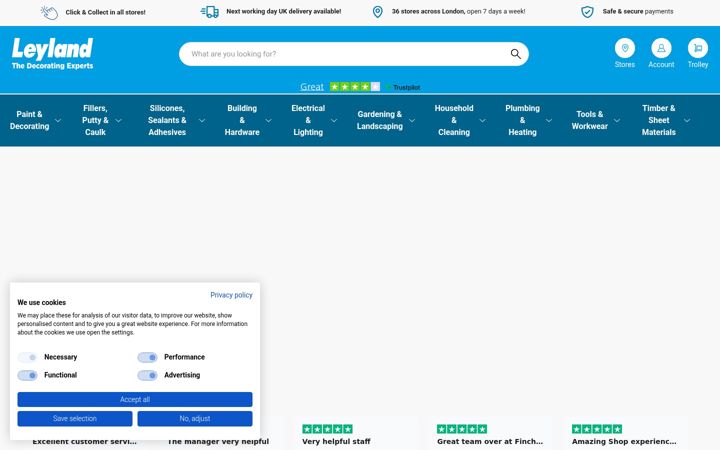
Task: Click 'Click & Collect in all stores!' text
Action: (x=106, y=12)
